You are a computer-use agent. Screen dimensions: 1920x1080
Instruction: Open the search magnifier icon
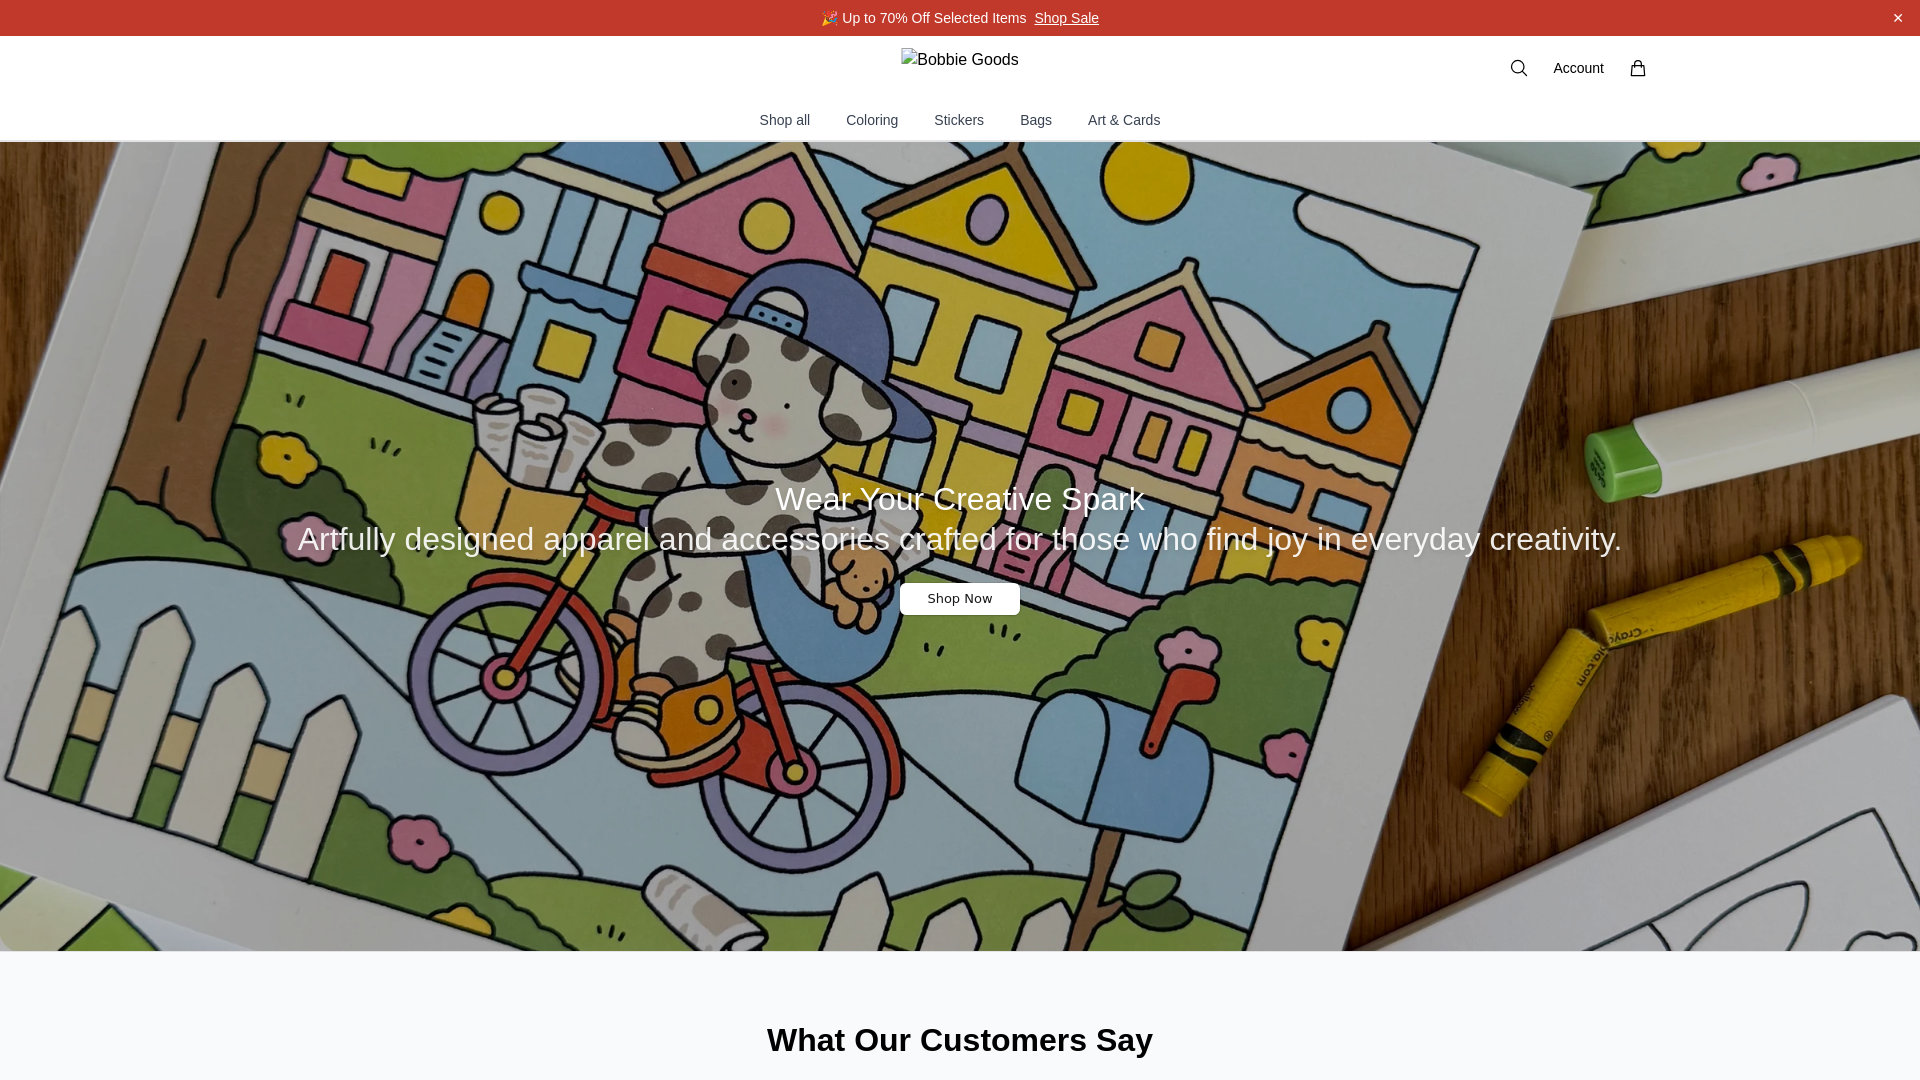[1518, 68]
